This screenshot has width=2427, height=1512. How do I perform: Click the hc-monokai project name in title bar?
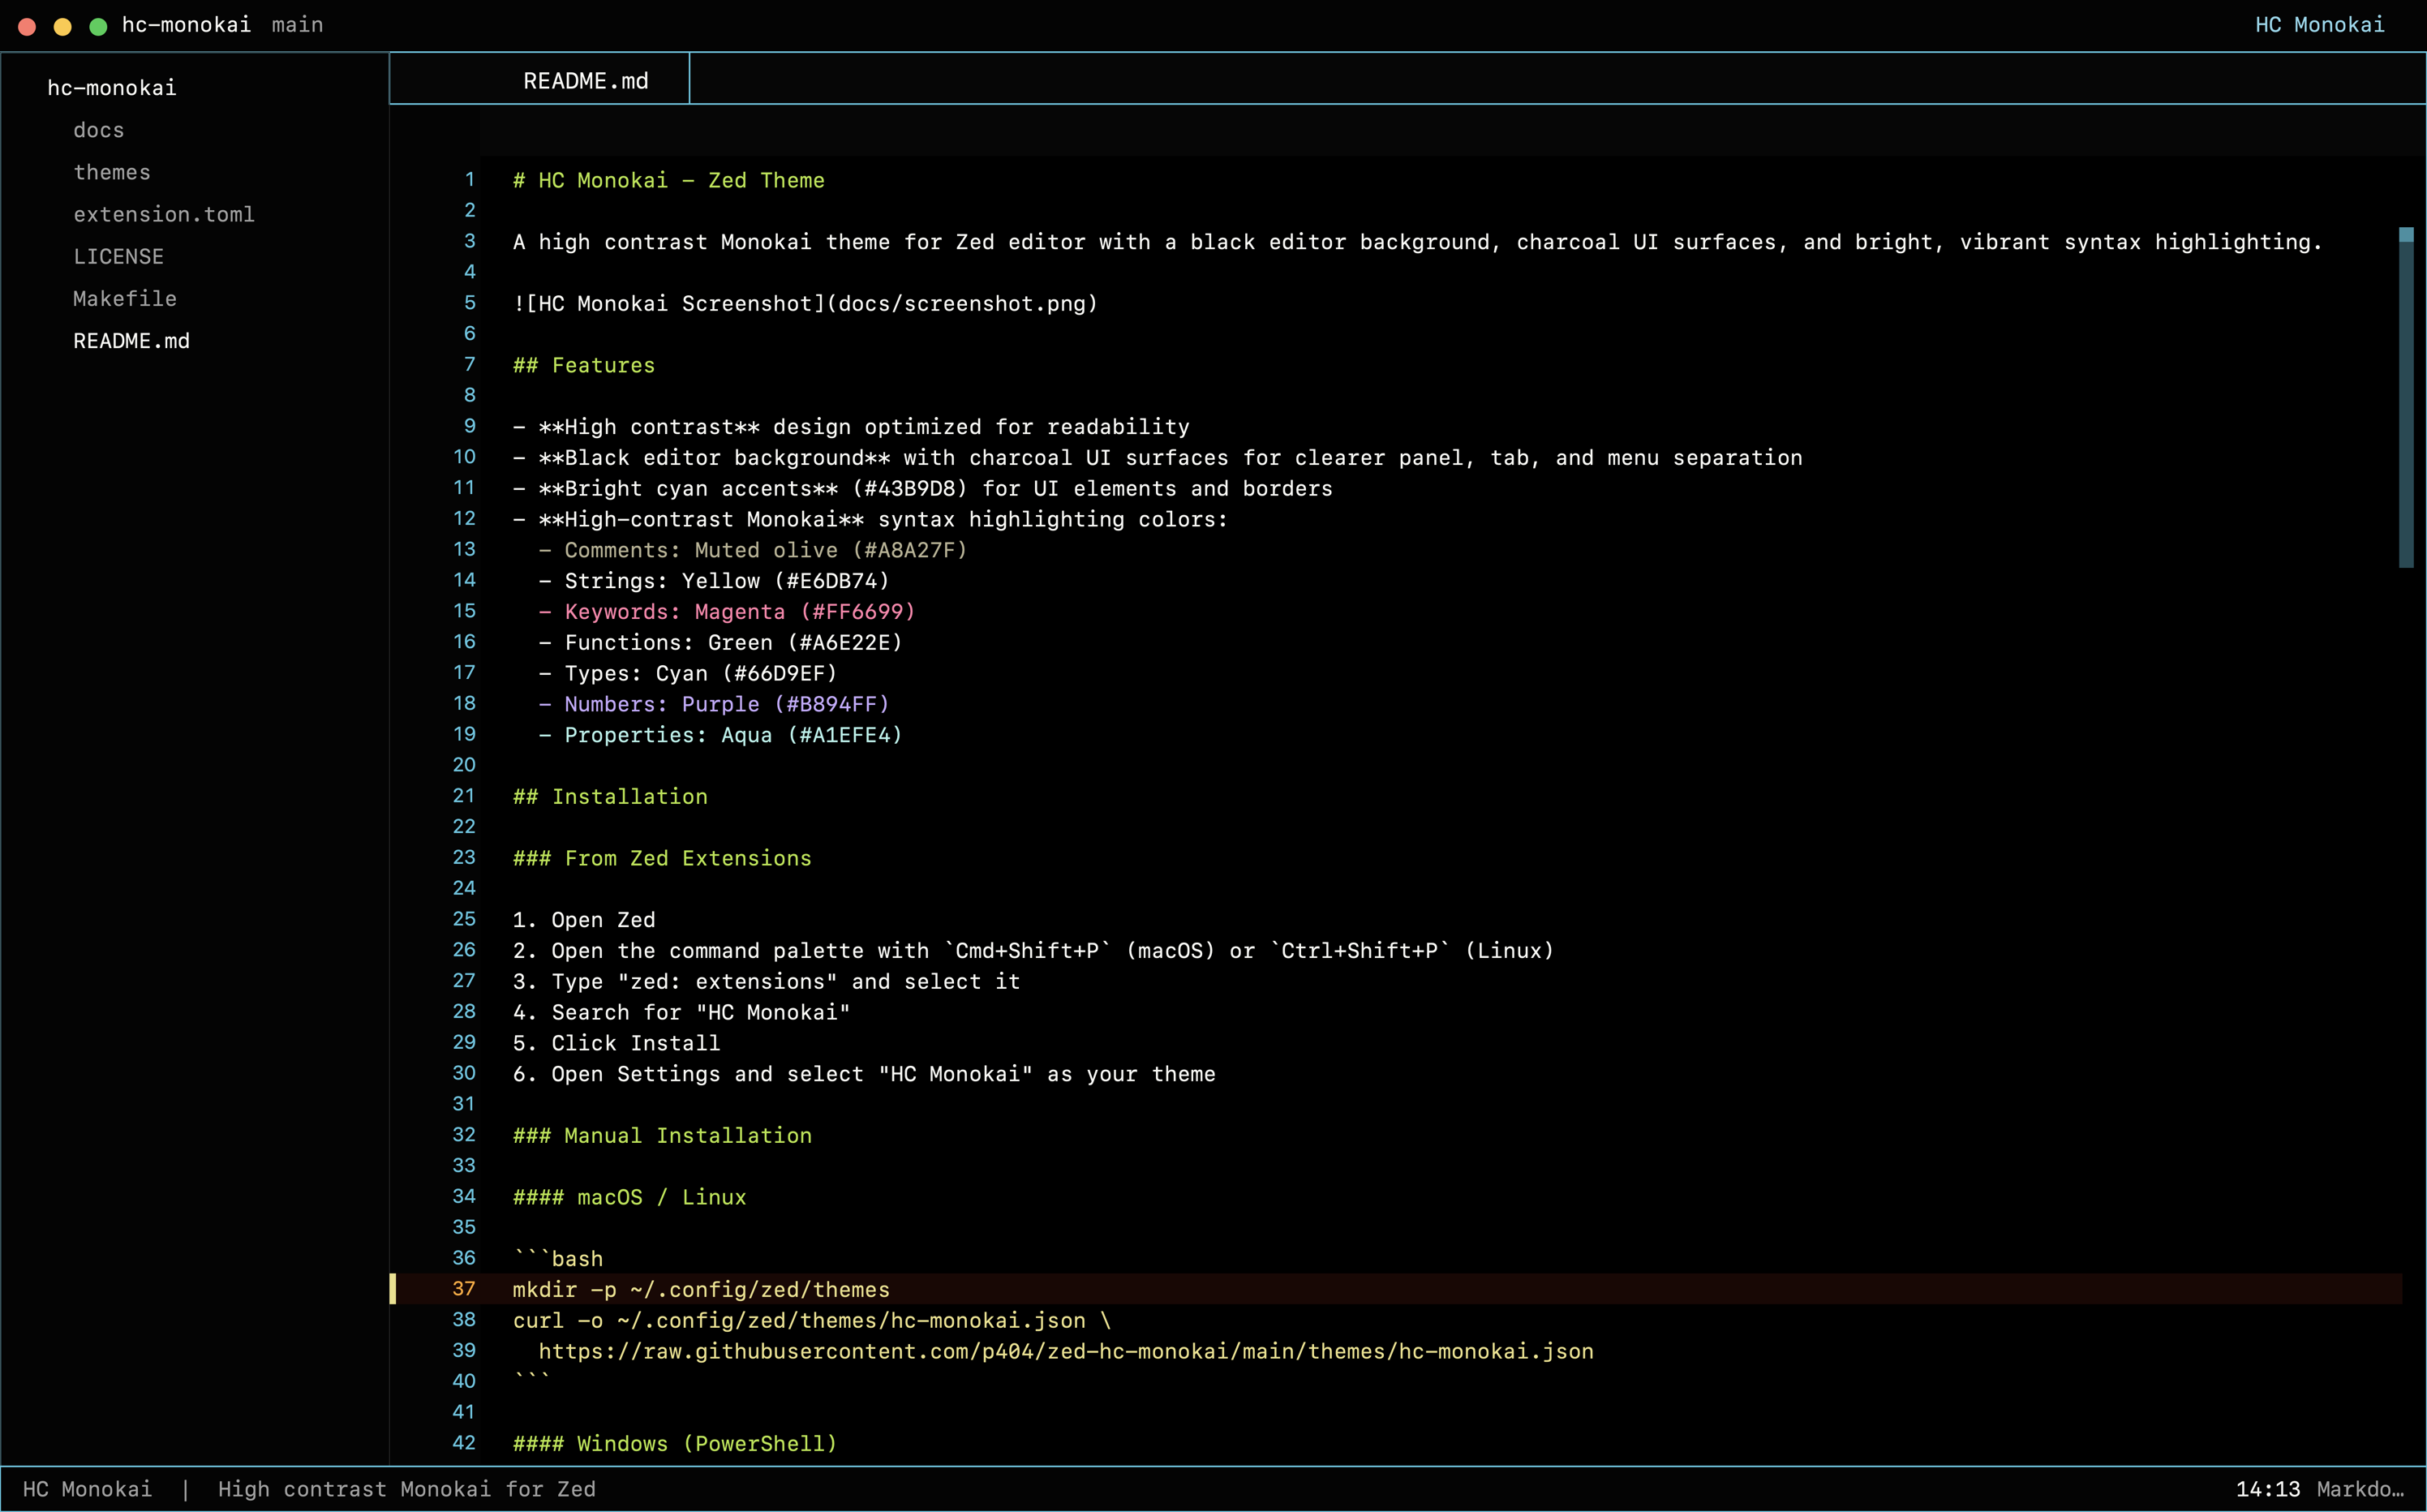pyautogui.click(x=186, y=25)
